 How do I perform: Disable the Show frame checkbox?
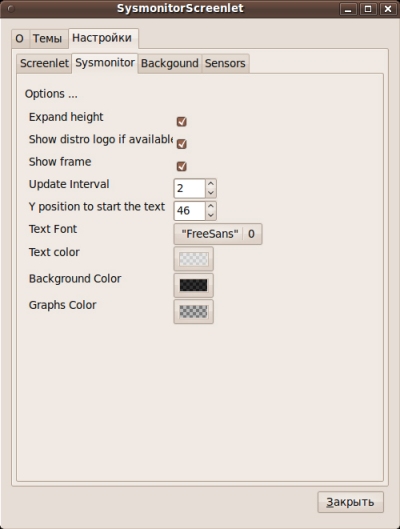point(181,166)
